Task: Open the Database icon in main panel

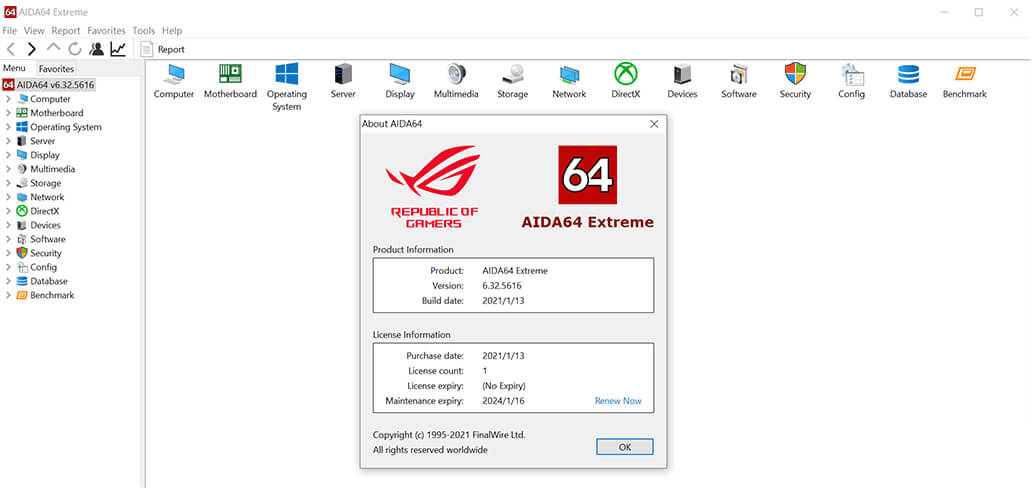Action: tap(908, 75)
